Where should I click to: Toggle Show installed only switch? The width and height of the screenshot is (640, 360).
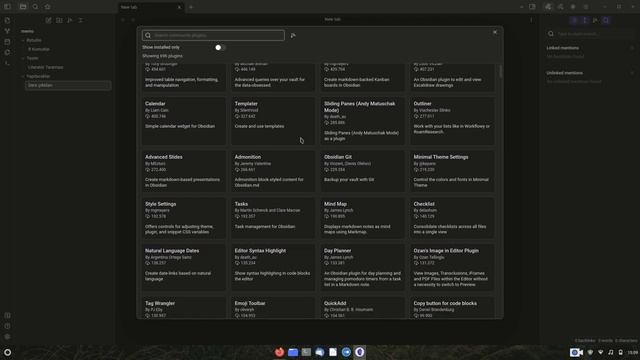220,47
